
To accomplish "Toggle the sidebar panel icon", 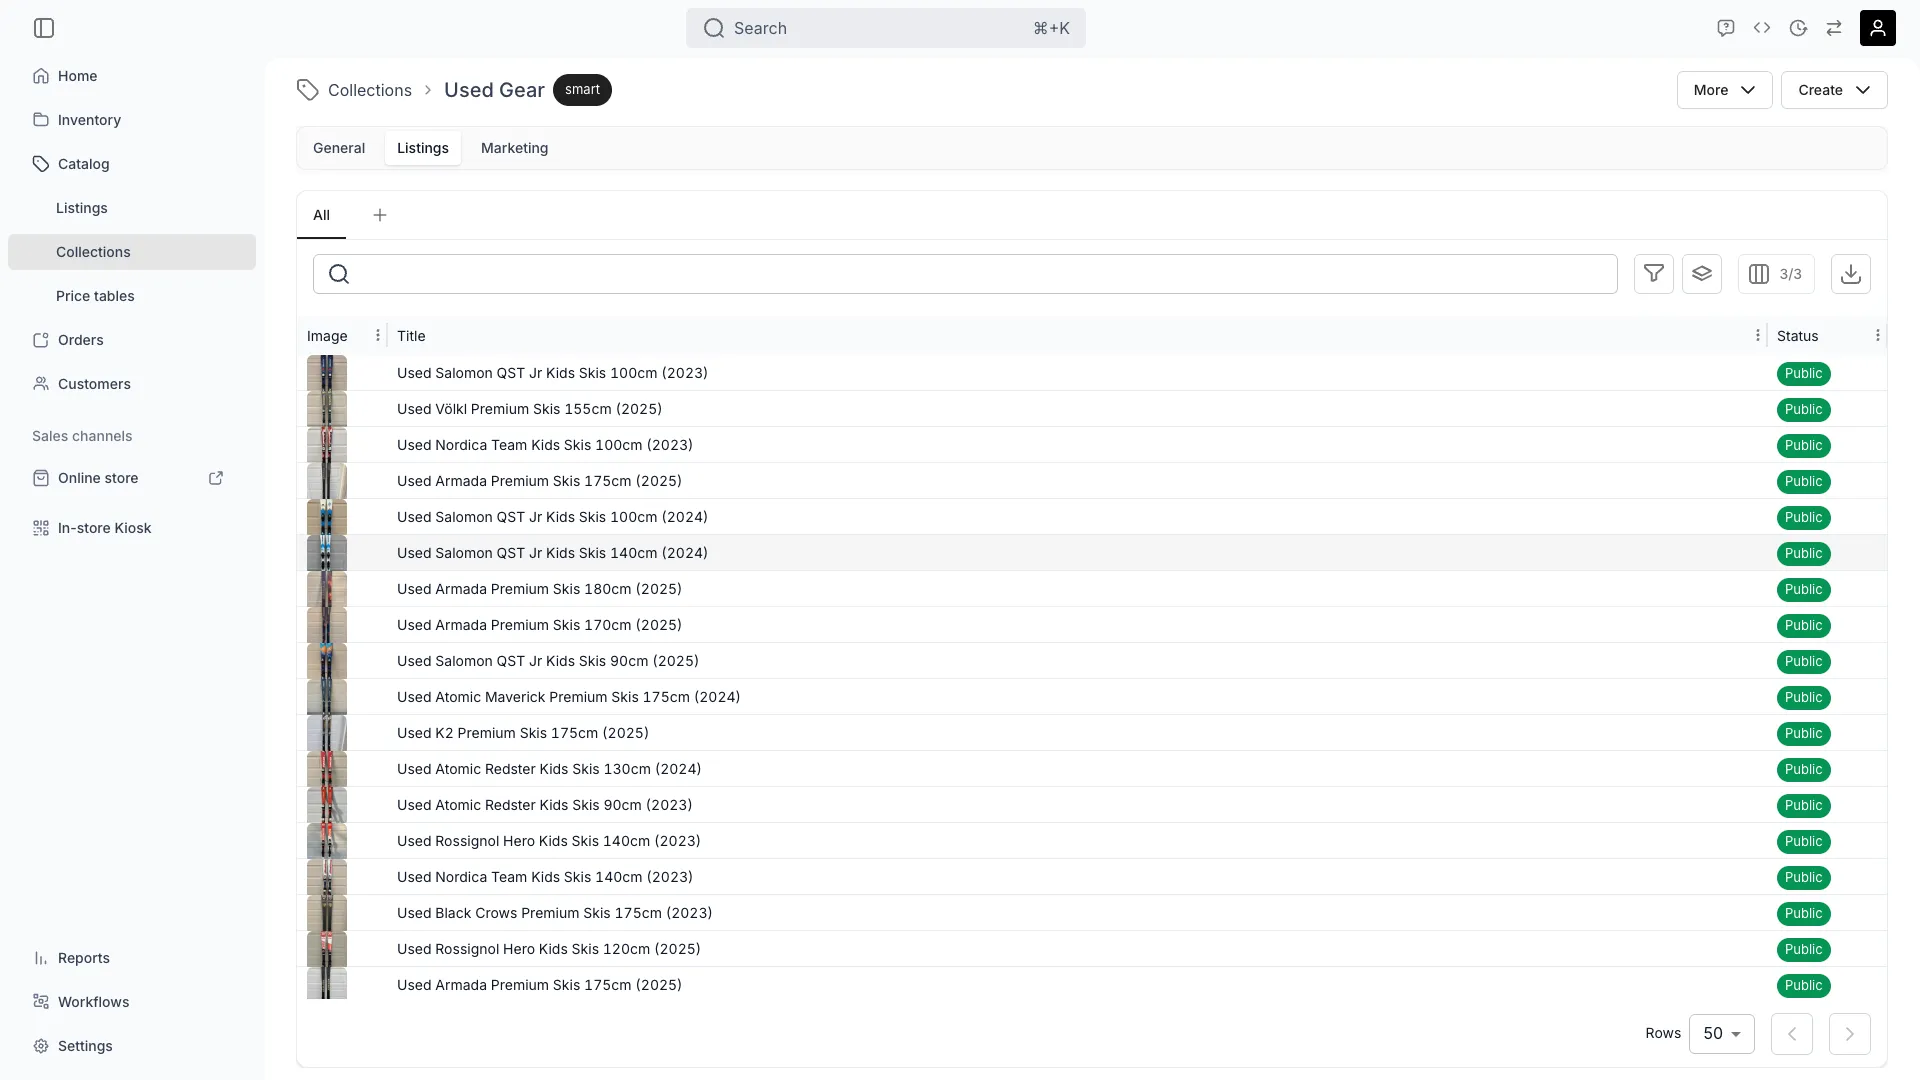I will [44, 28].
